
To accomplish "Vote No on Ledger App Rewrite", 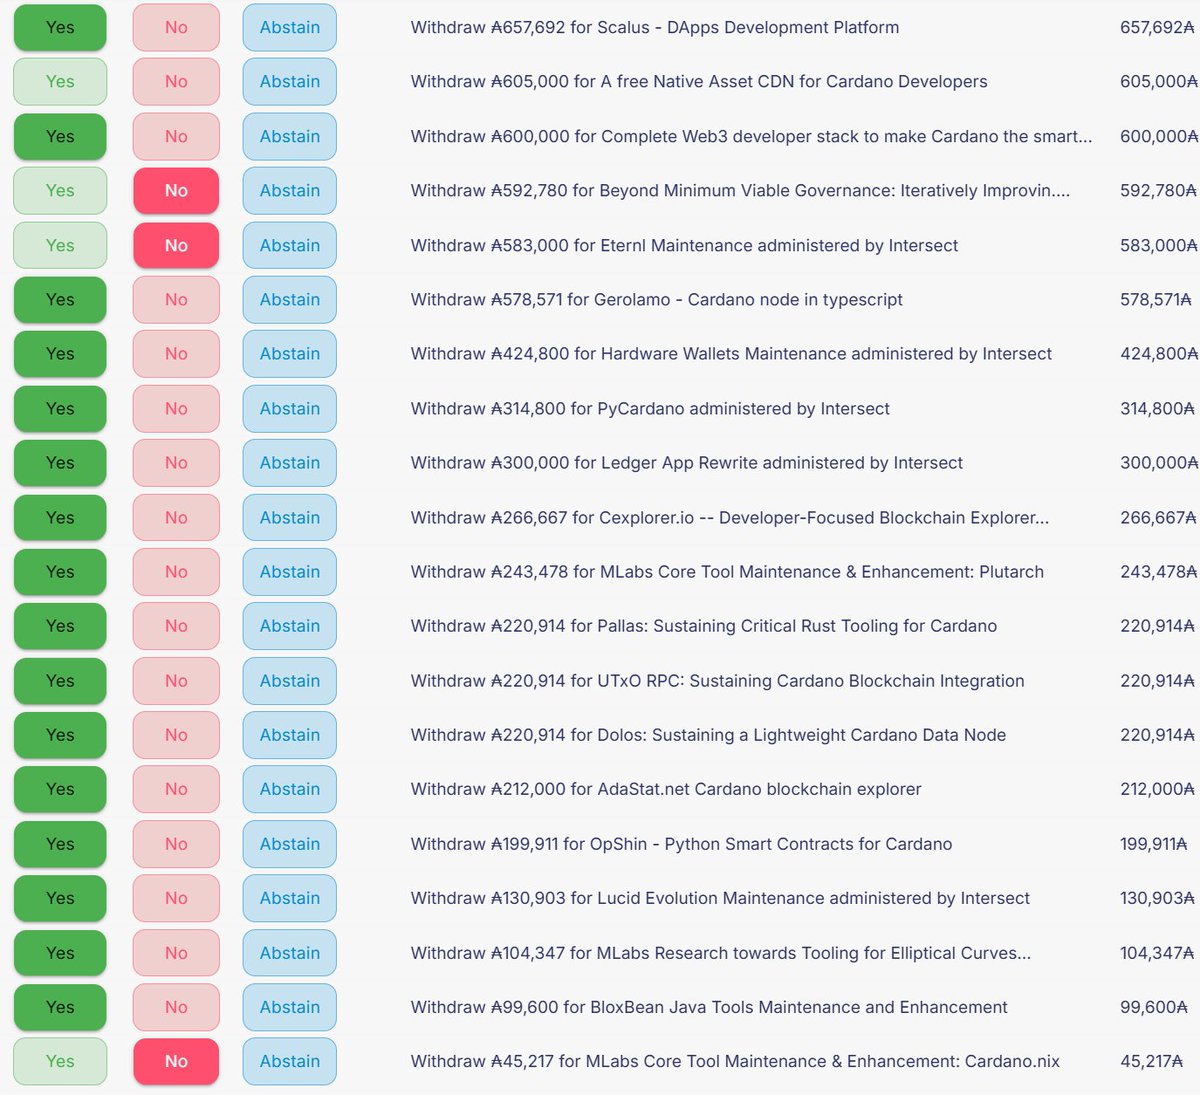I will pyautogui.click(x=176, y=463).
